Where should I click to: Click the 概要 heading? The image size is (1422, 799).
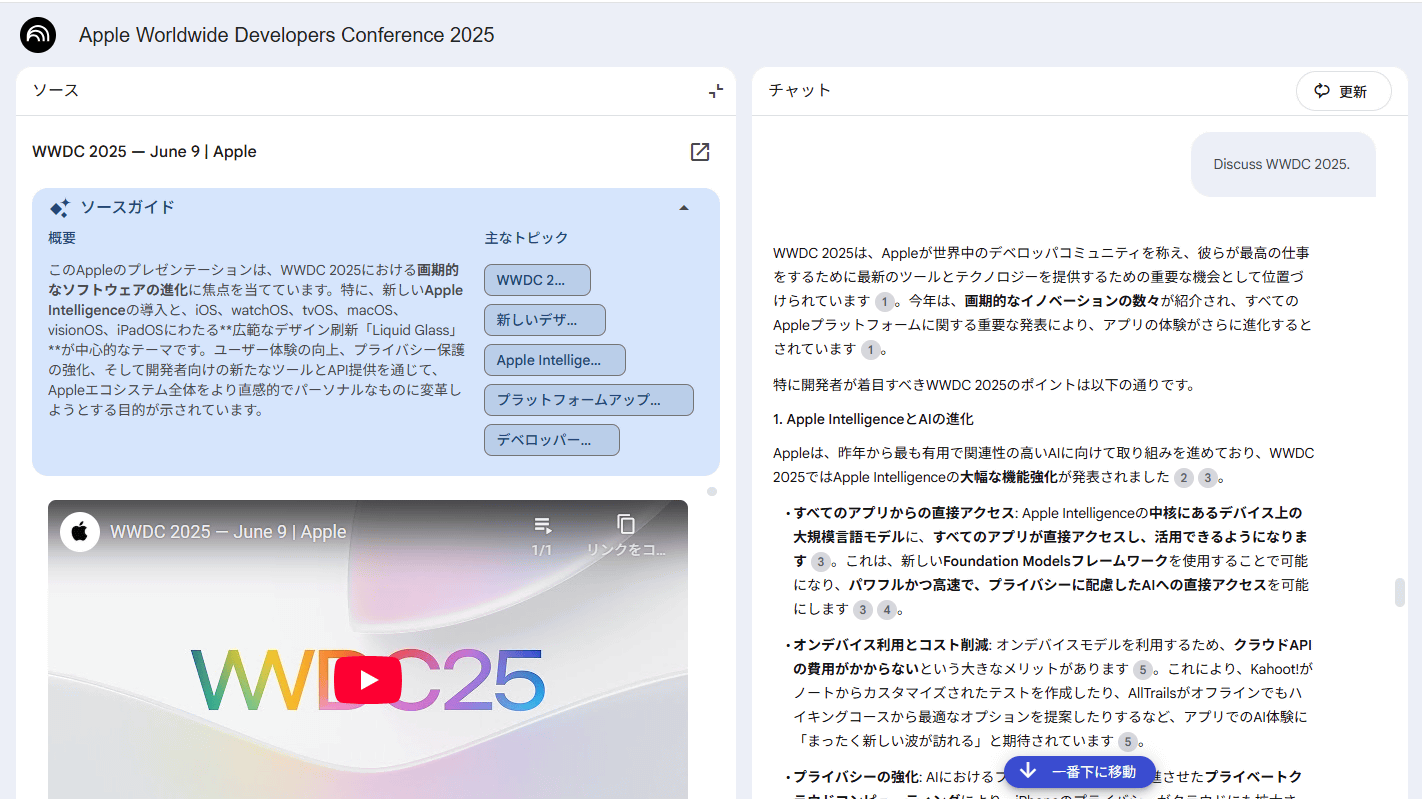(62, 238)
